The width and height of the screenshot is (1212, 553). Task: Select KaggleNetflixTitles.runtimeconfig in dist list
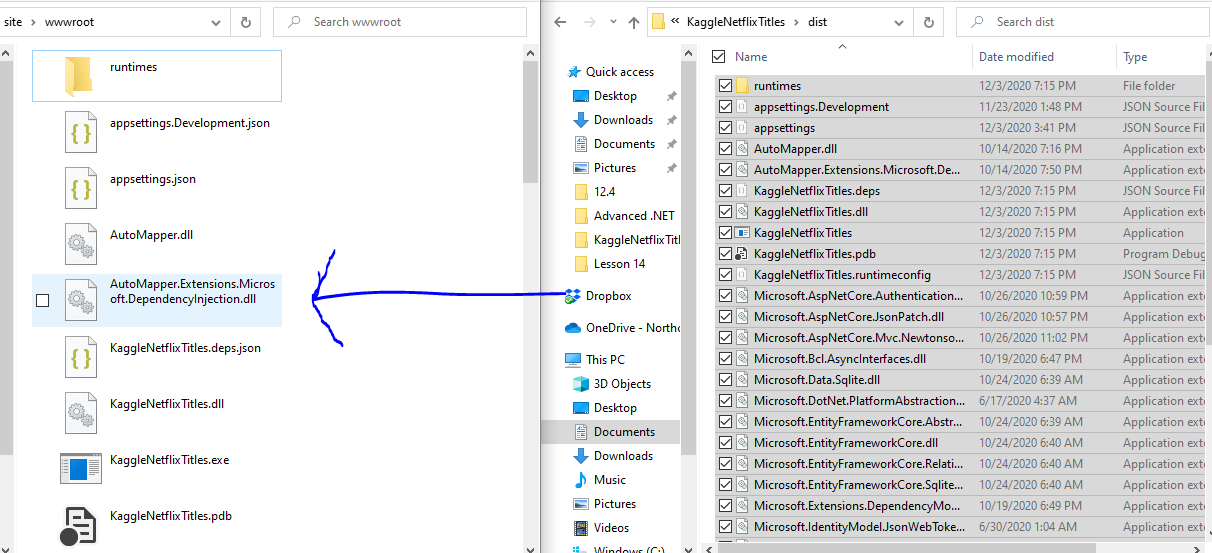coord(842,275)
